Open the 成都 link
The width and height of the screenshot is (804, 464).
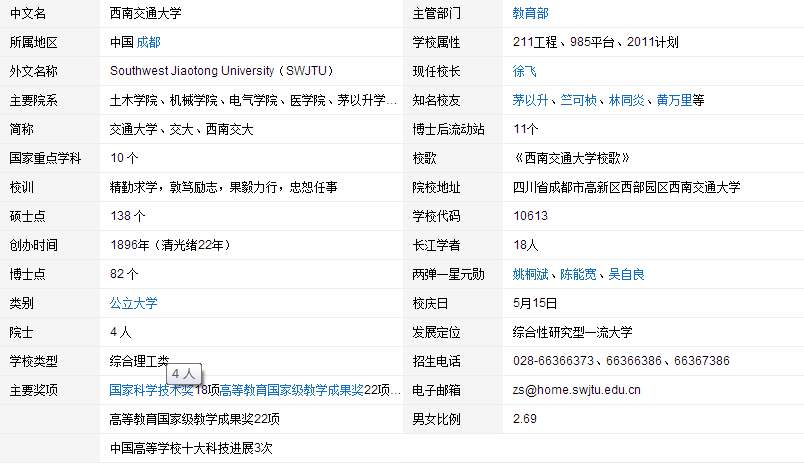click(148, 42)
